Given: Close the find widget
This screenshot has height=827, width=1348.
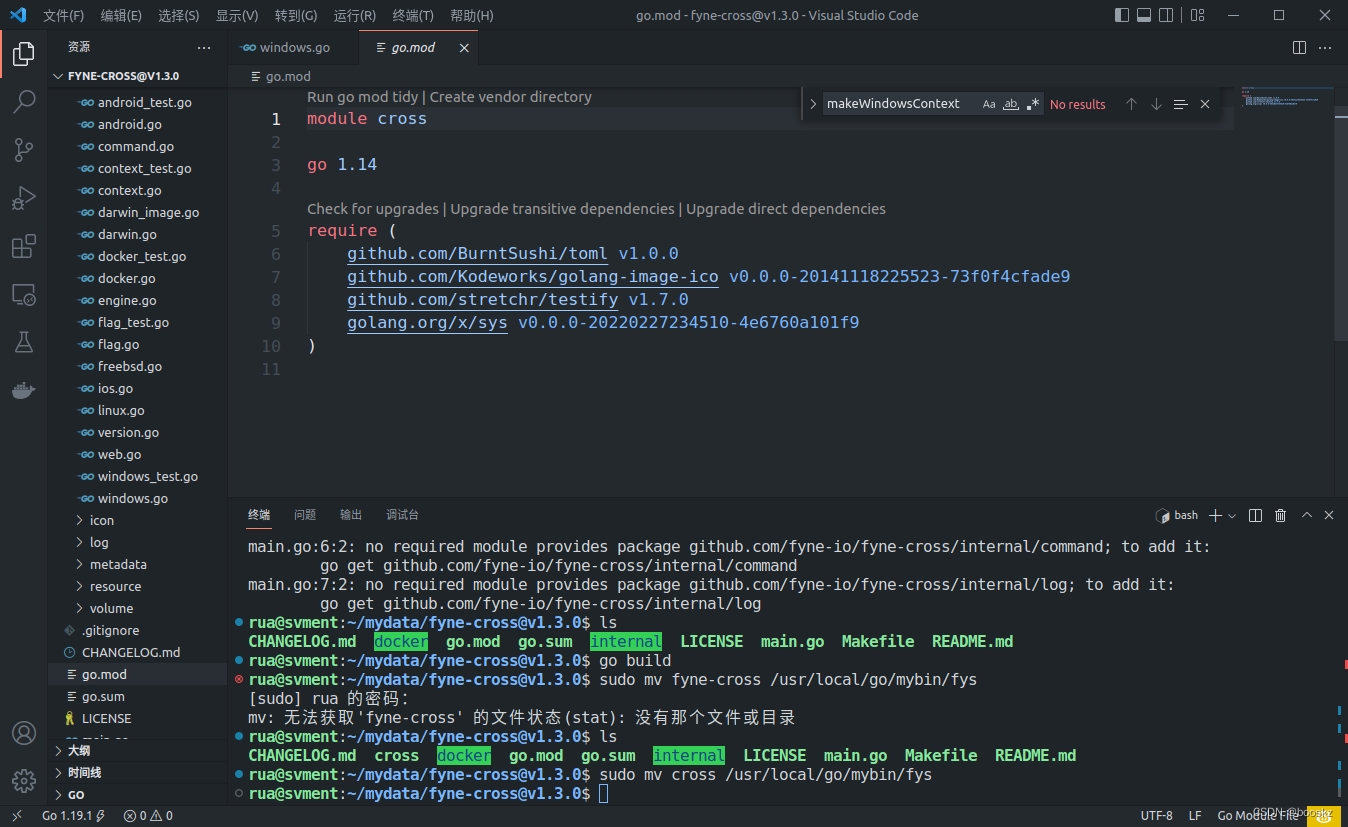Looking at the screenshot, I should click(x=1205, y=104).
